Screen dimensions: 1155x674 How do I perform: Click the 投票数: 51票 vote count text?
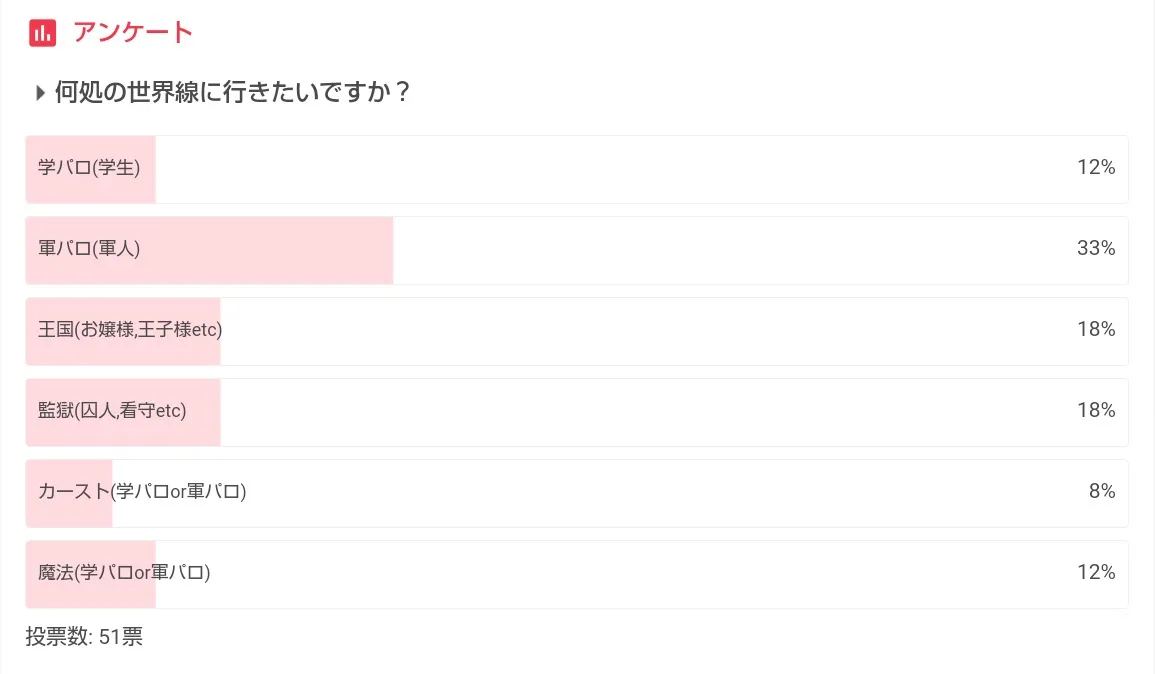[x=84, y=637]
